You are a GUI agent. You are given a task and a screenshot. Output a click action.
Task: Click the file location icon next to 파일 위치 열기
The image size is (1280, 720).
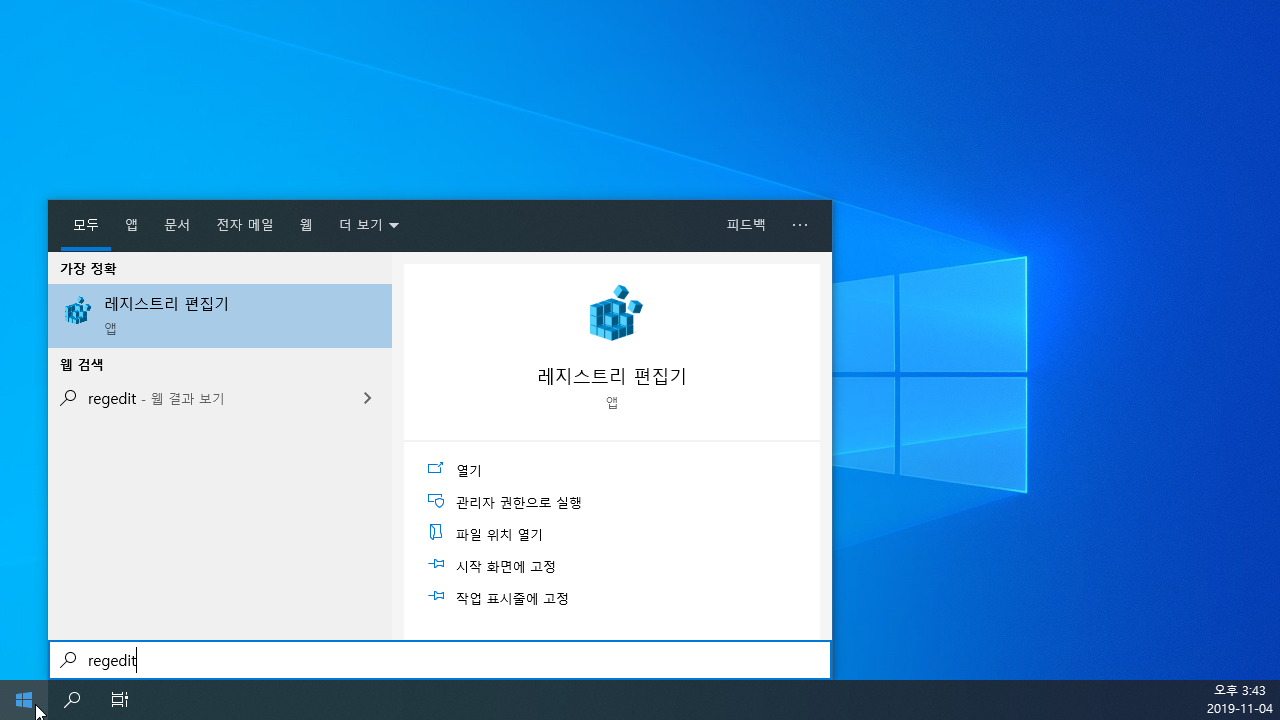pyautogui.click(x=435, y=533)
